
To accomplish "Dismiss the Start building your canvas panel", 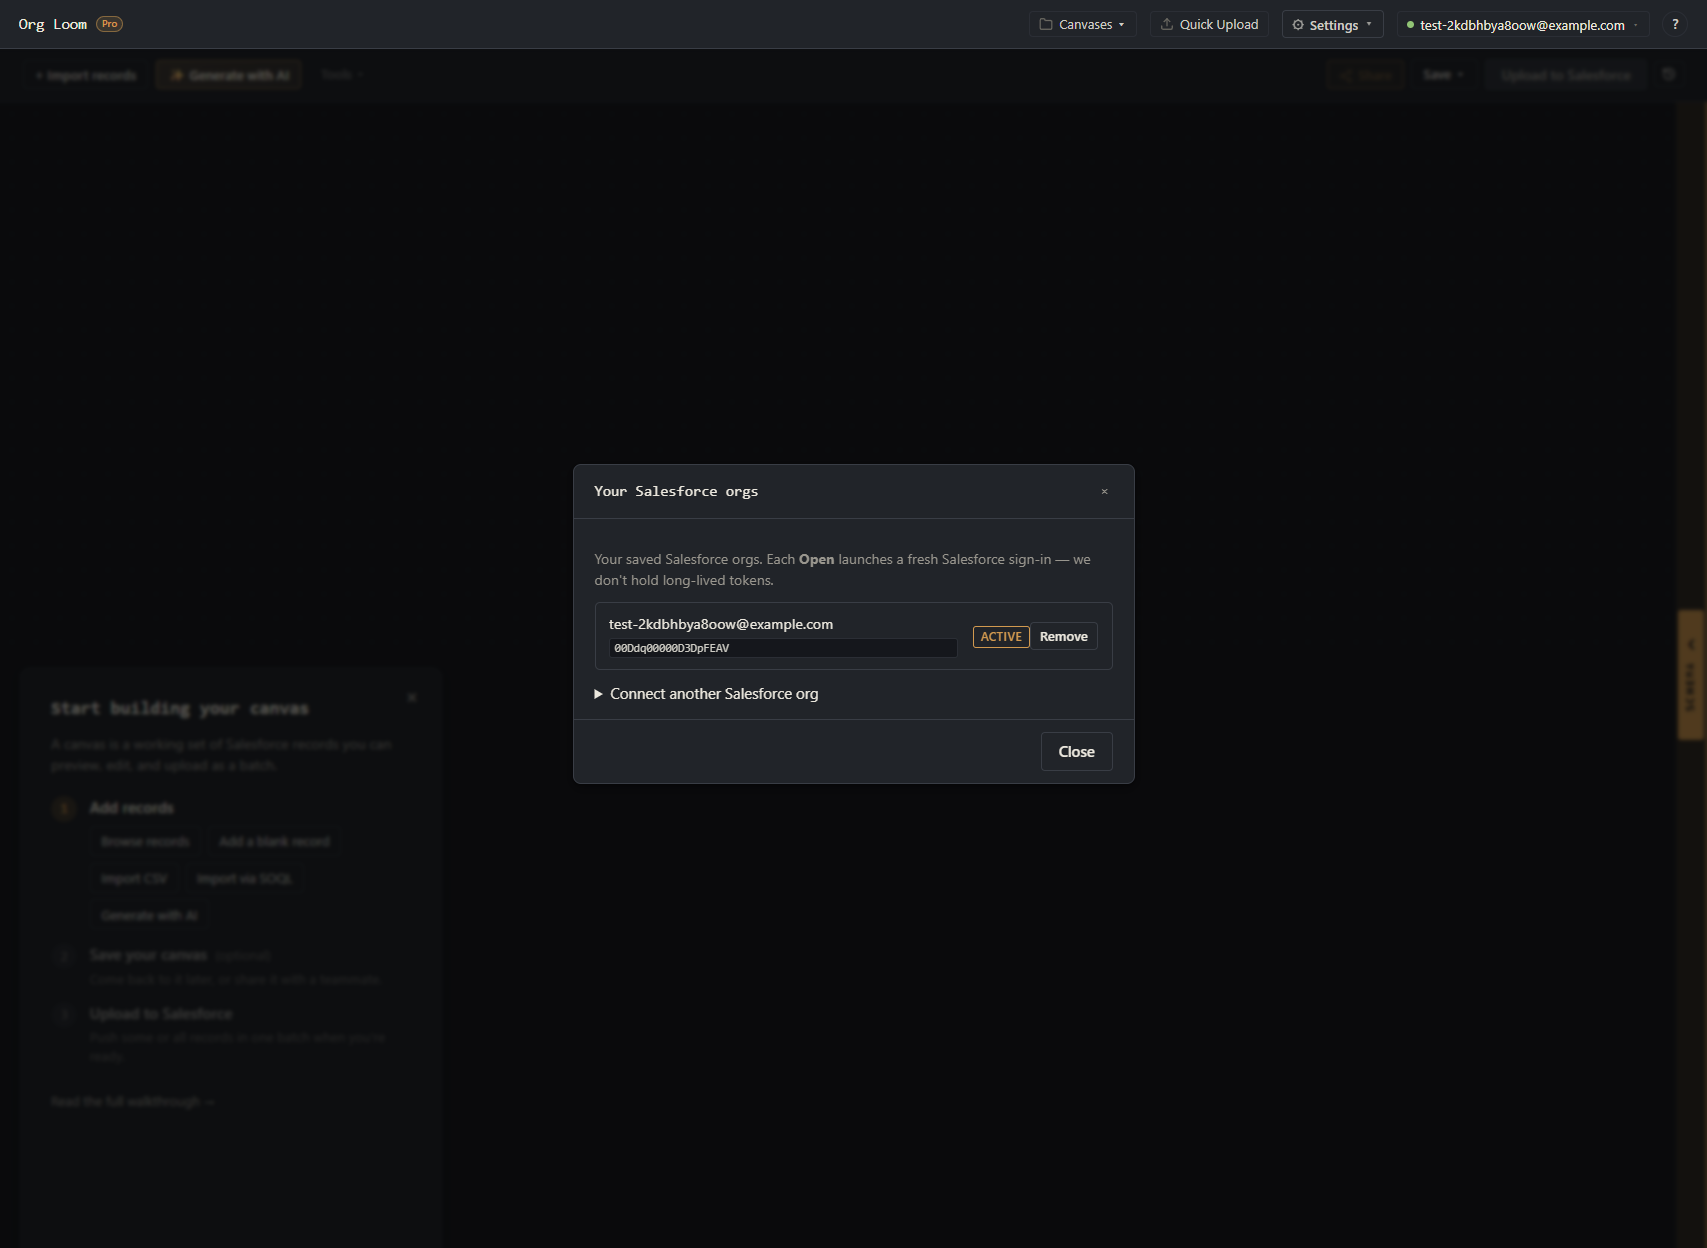I will tap(412, 697).
